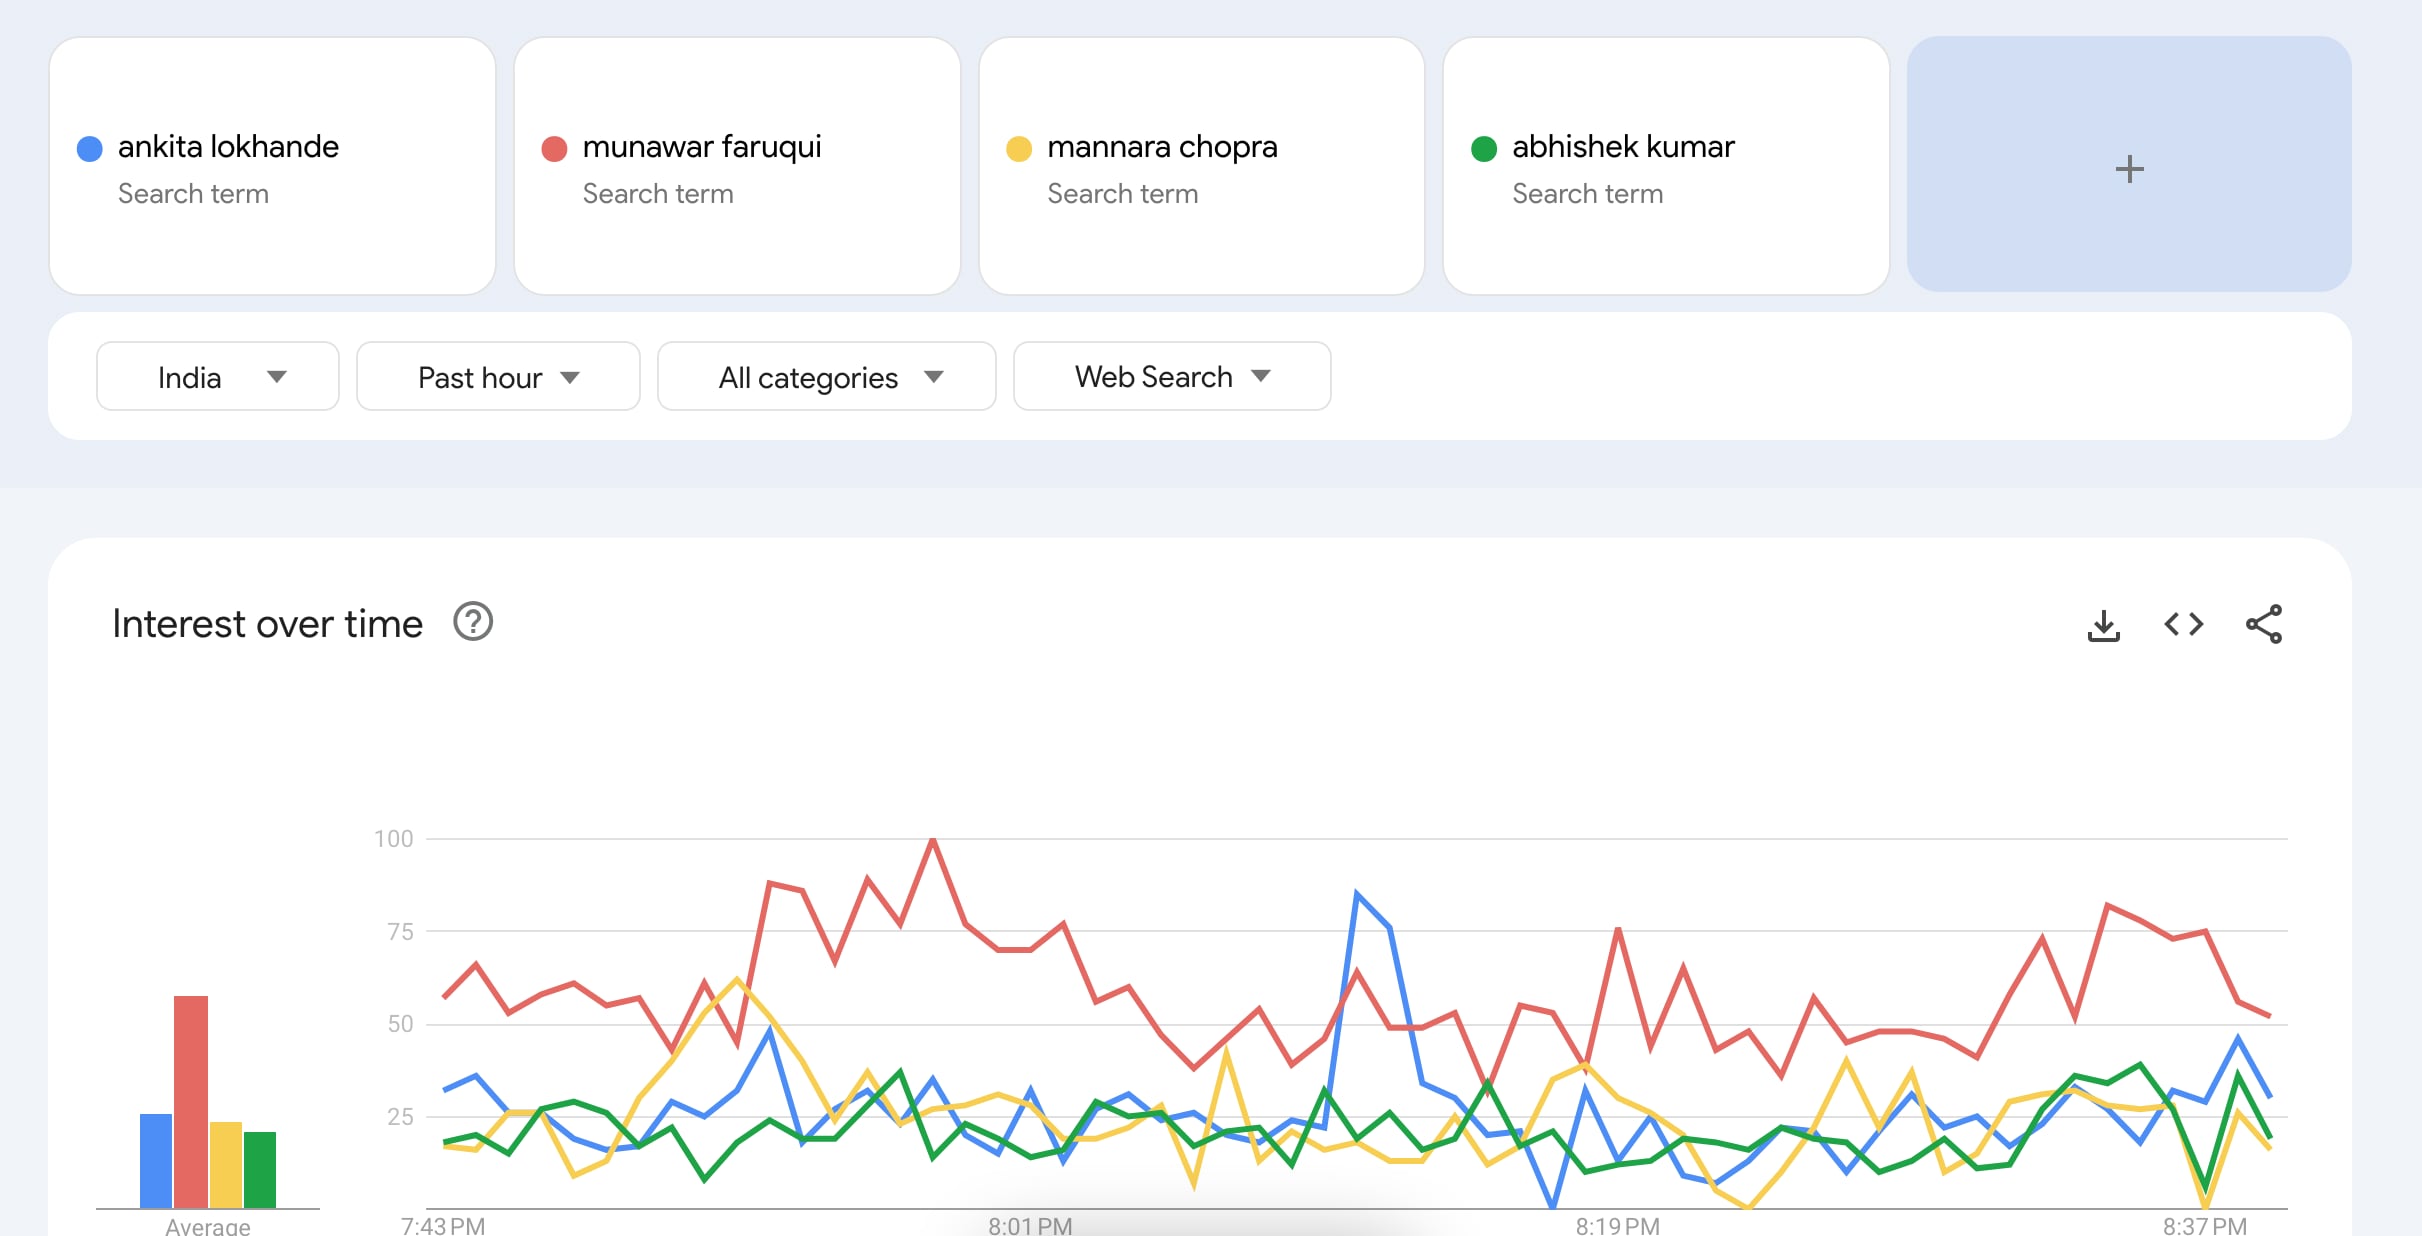The height and width of the screenshot is (1236, 2422).
Task: Open the embed code icon
Action: (2184, 625)
